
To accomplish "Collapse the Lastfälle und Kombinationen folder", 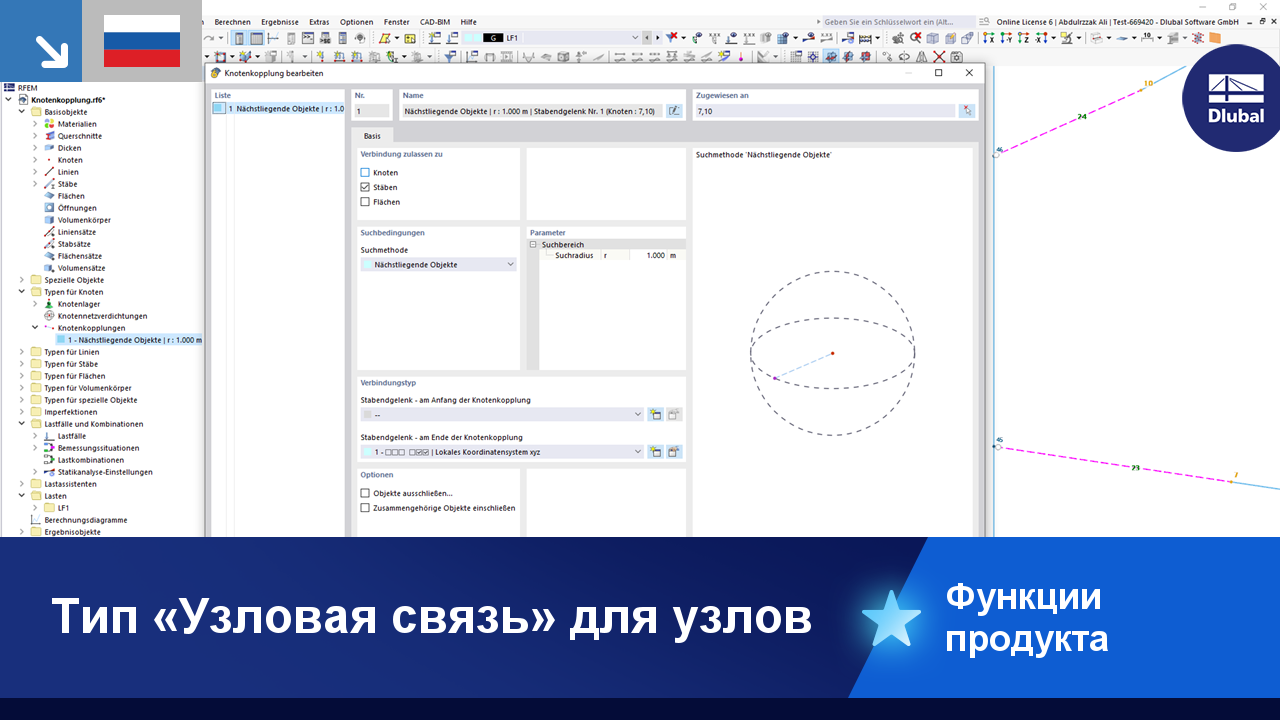I will click(x=21, y=424).
